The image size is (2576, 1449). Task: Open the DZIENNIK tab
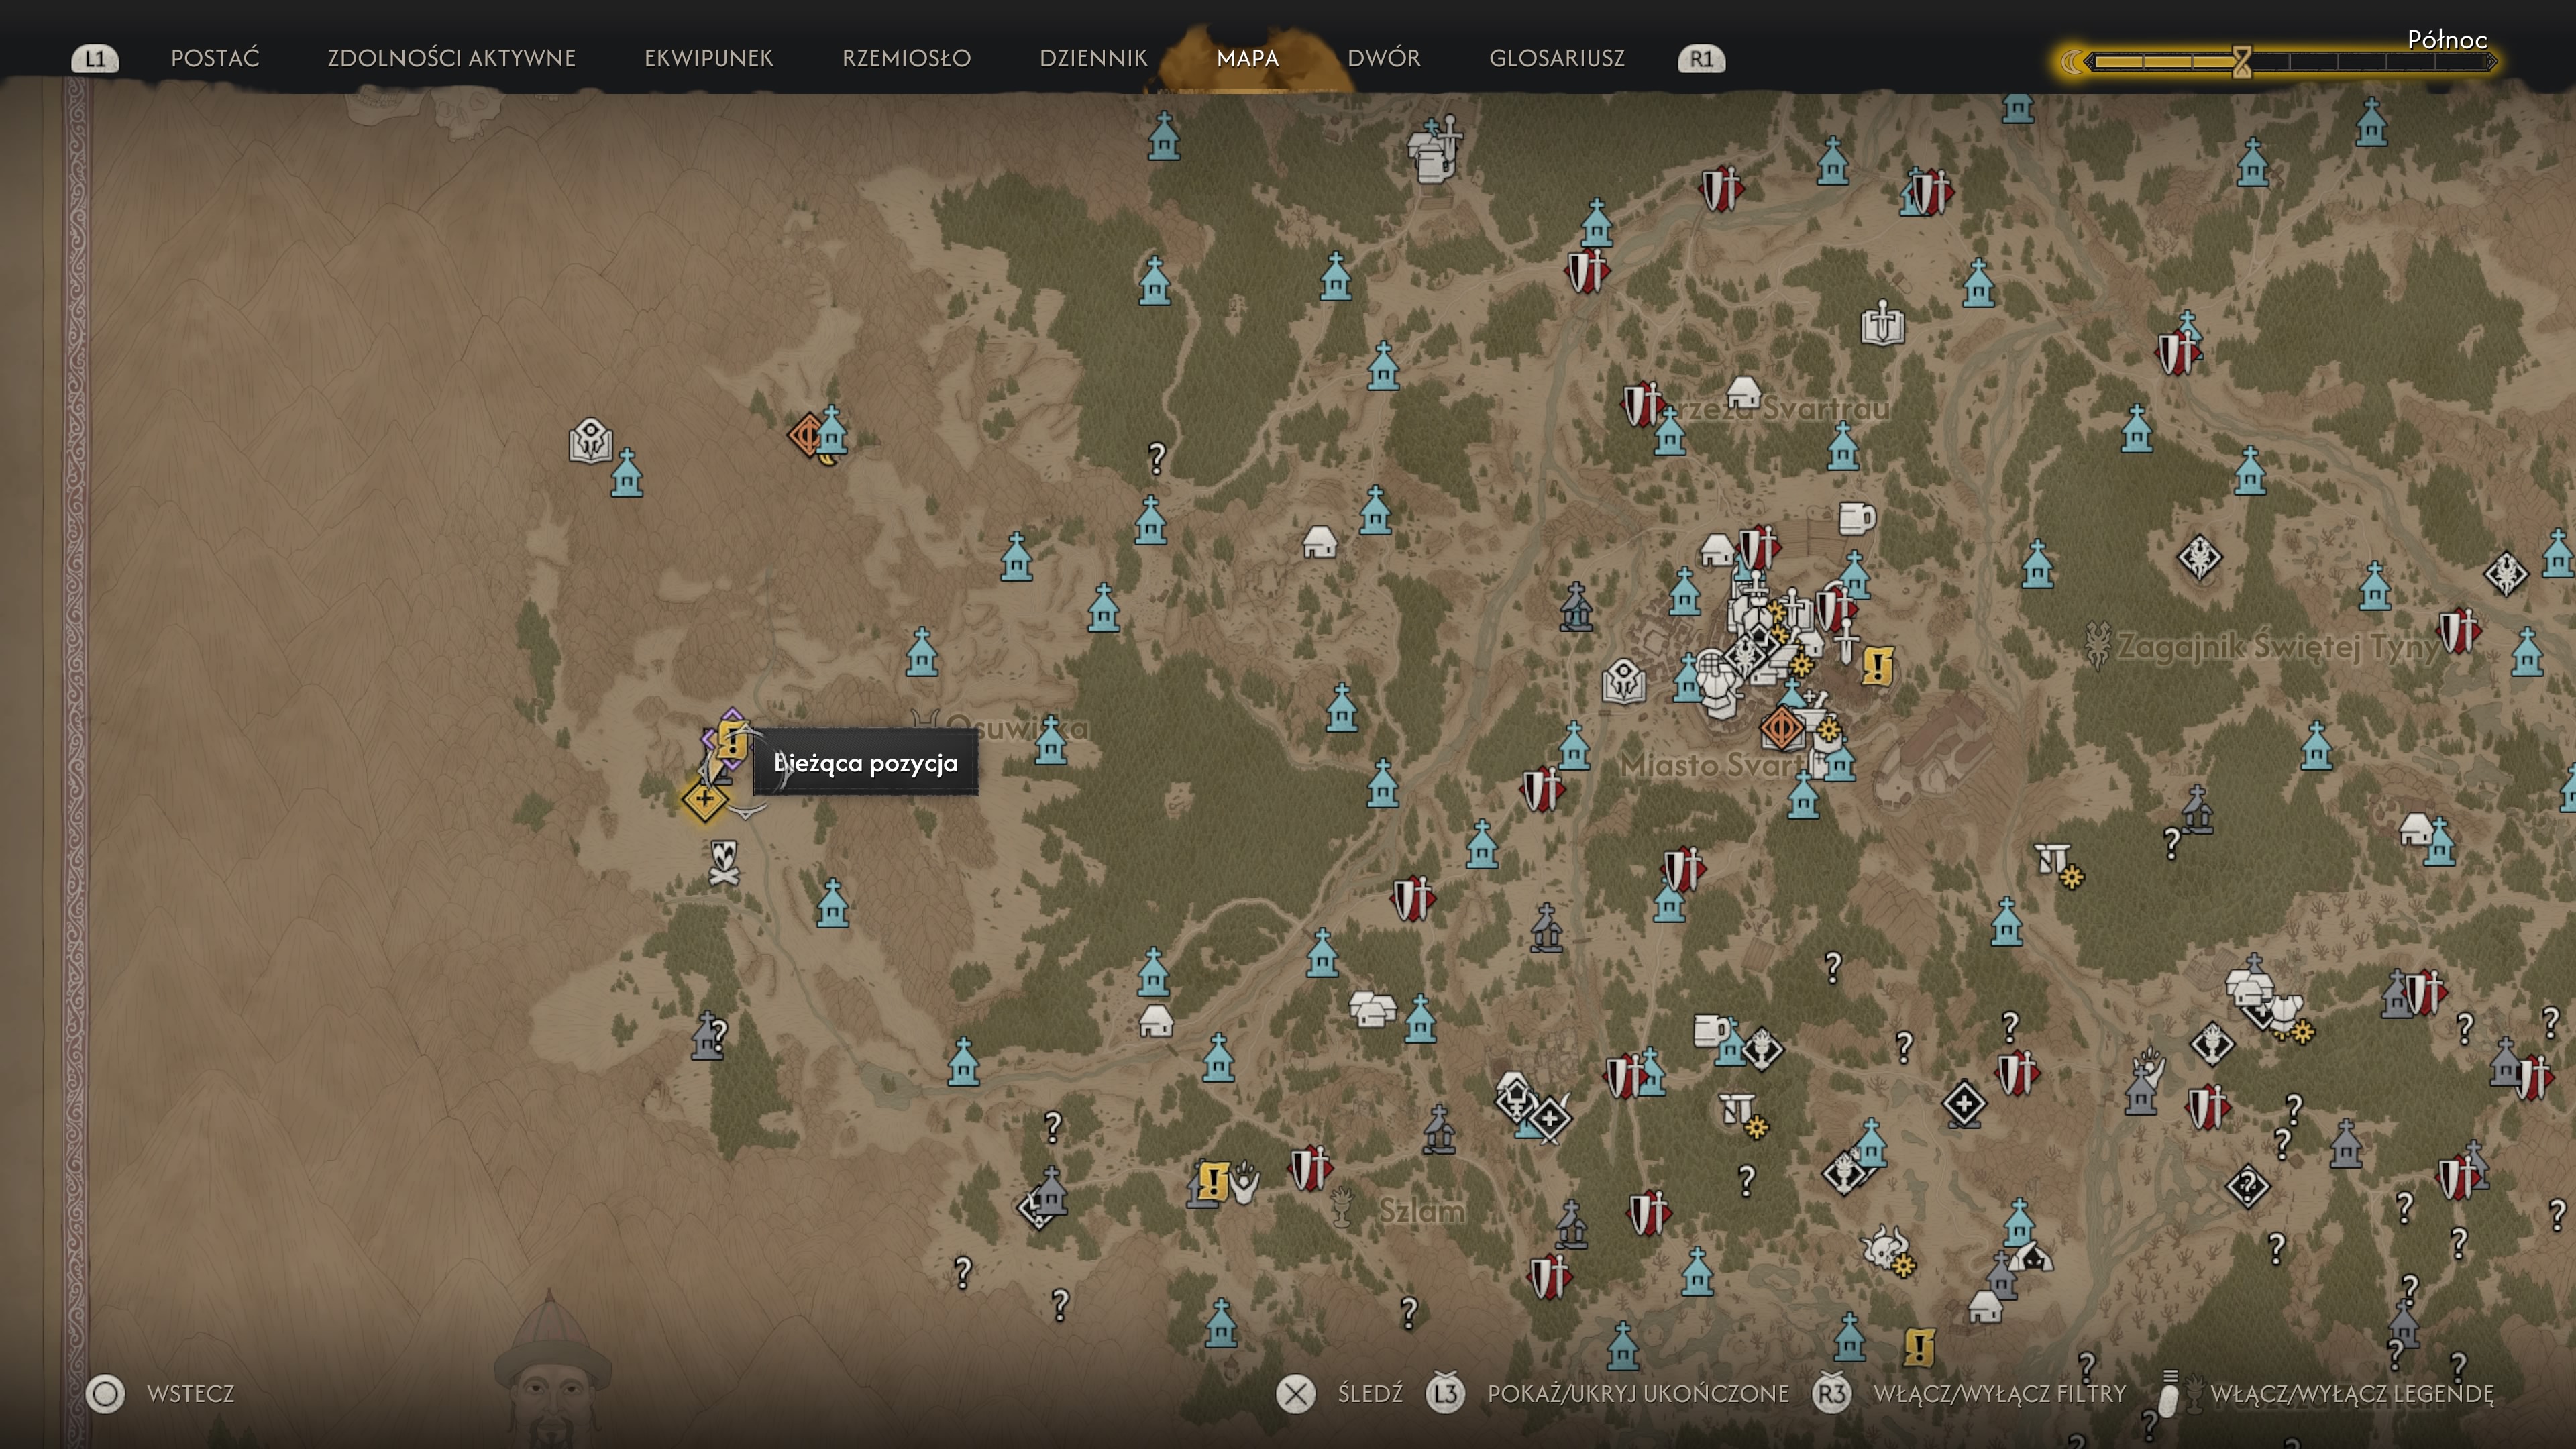(x=1093, y=58)
